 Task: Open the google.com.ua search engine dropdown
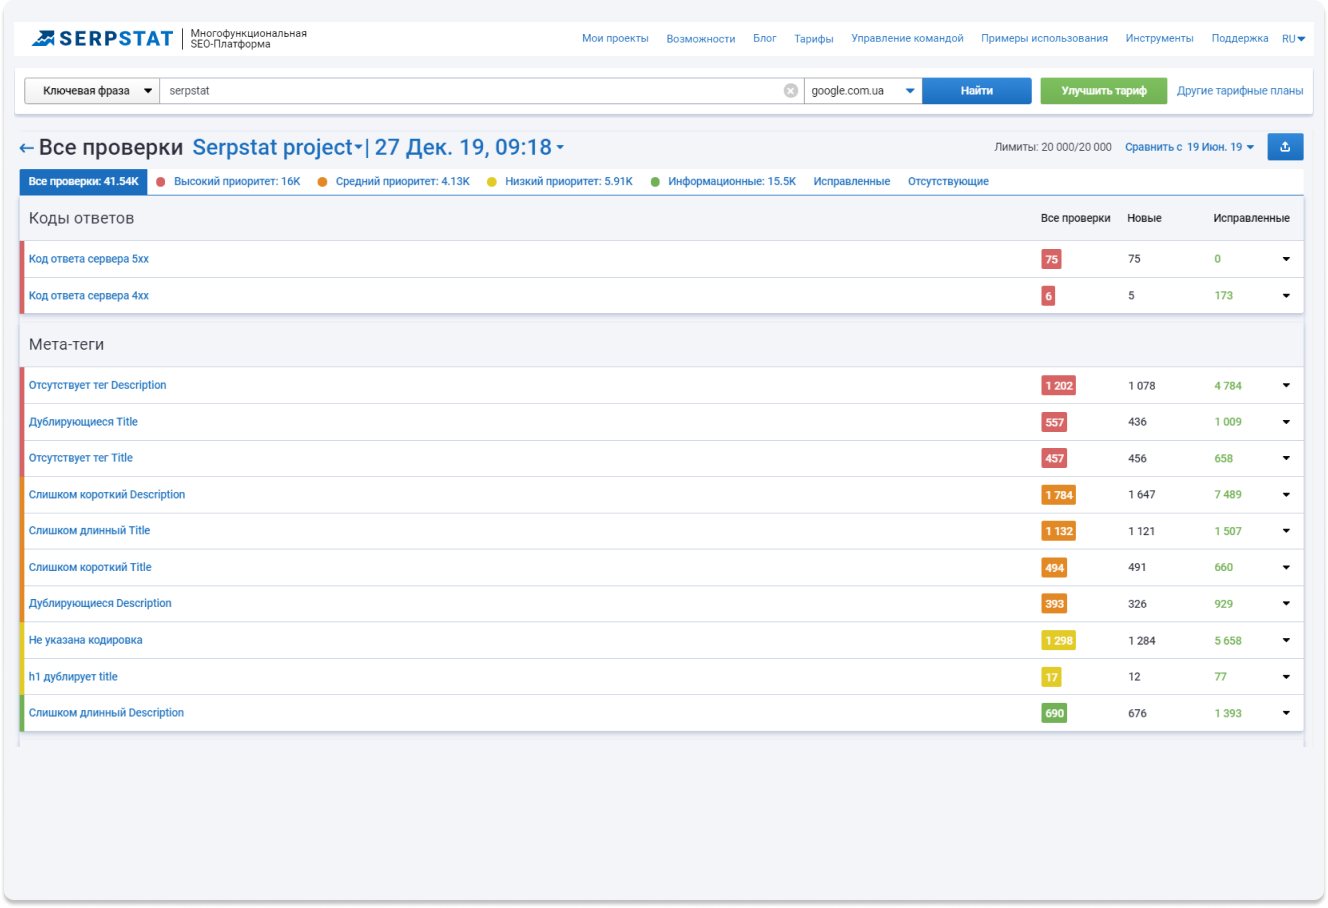point(863,91)
